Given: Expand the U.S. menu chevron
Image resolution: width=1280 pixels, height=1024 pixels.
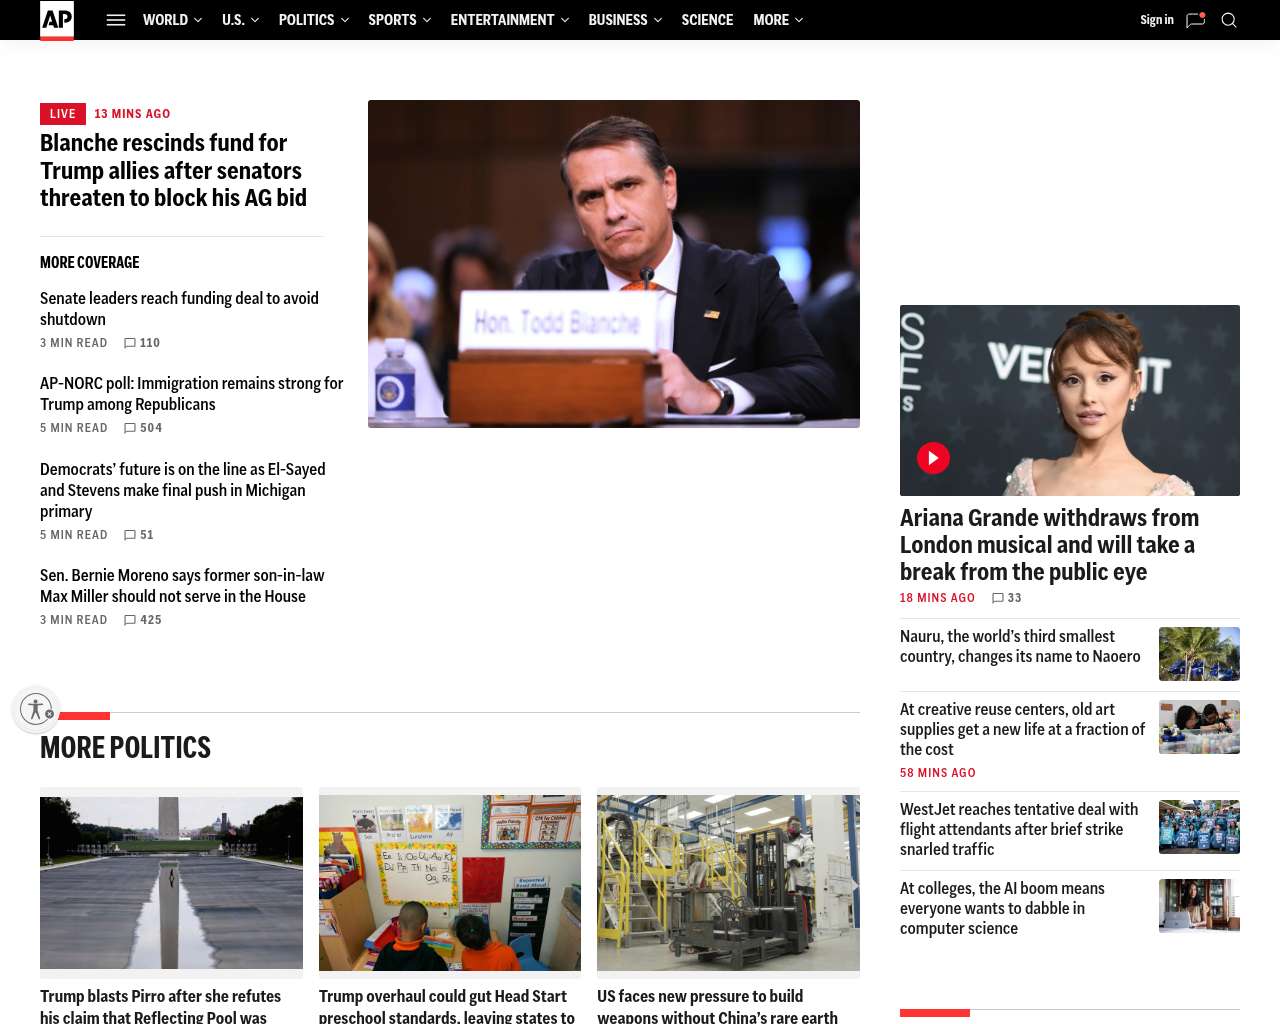Looking at the screenshot, I should tap(254, 20).
